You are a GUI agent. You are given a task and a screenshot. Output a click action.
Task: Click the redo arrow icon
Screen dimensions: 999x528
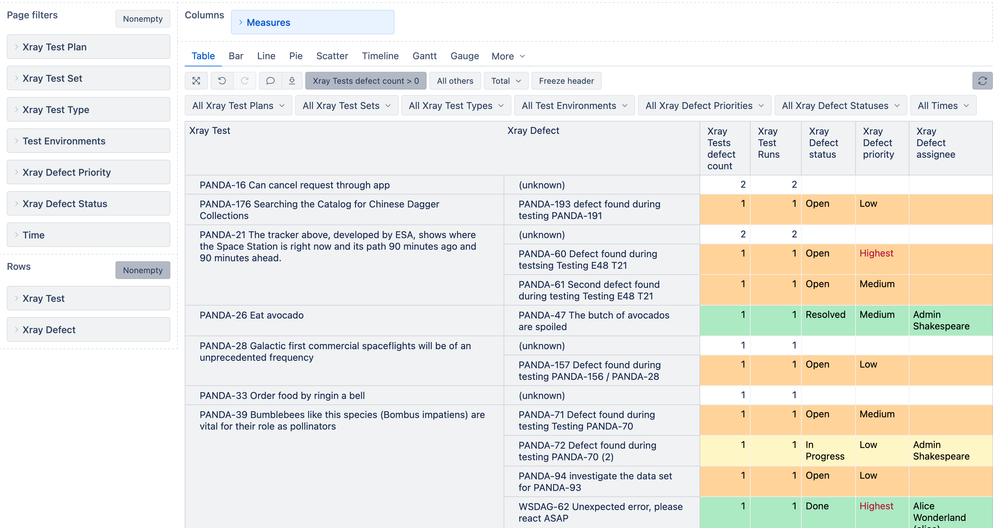[245, 81]
